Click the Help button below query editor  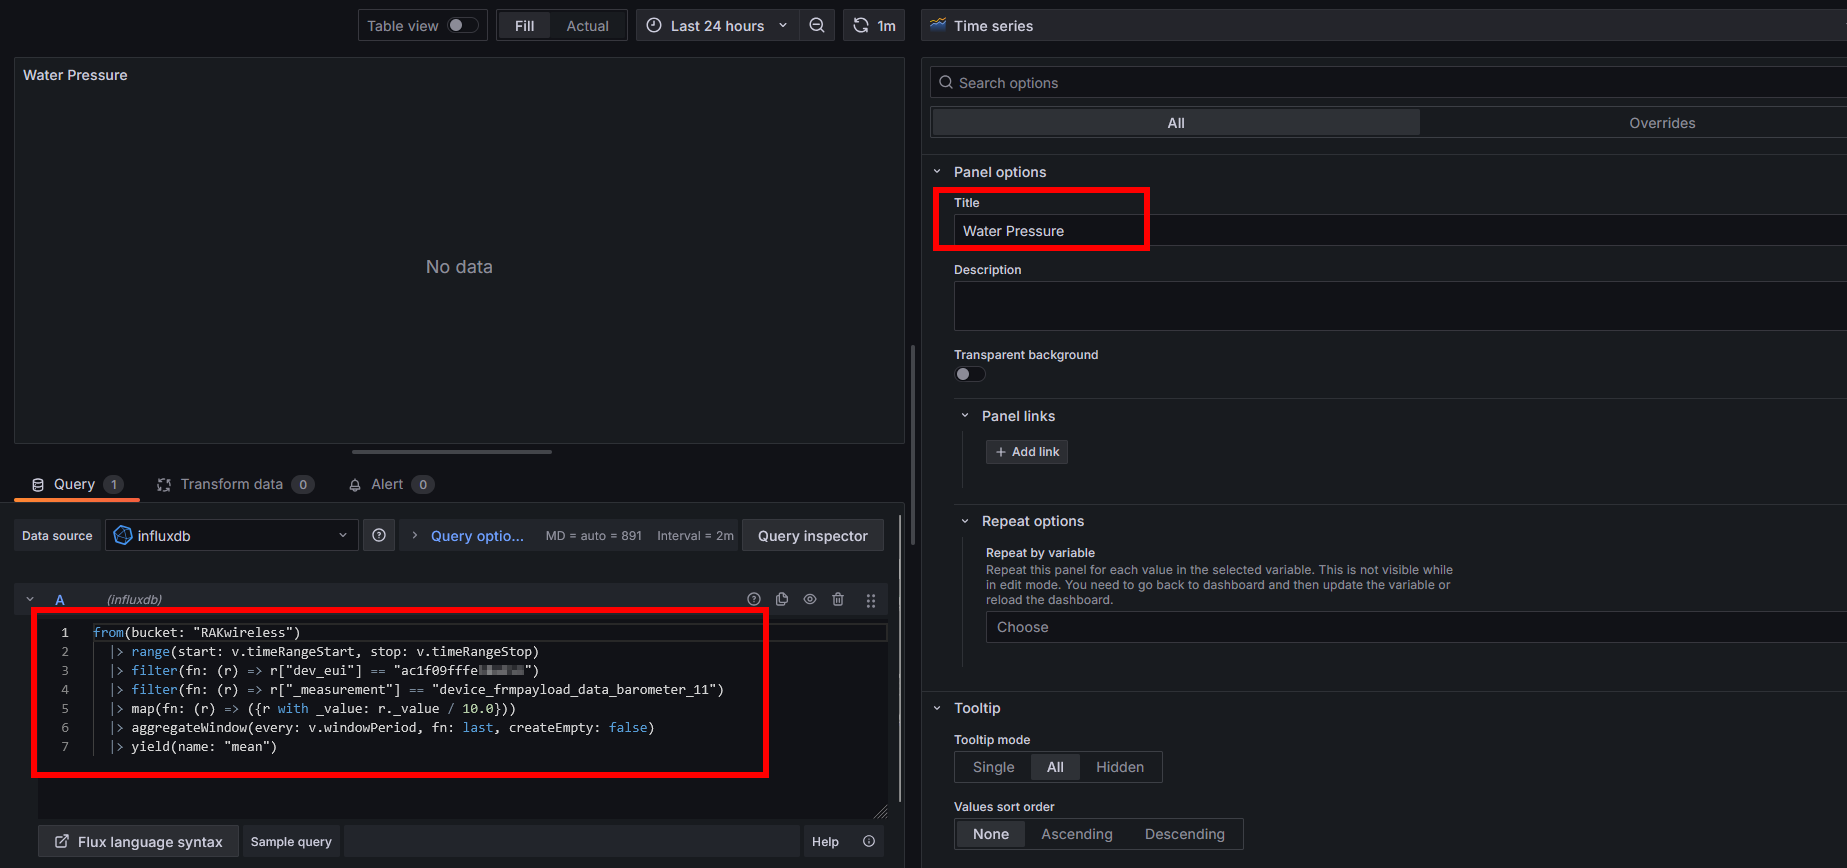[825, 842]
